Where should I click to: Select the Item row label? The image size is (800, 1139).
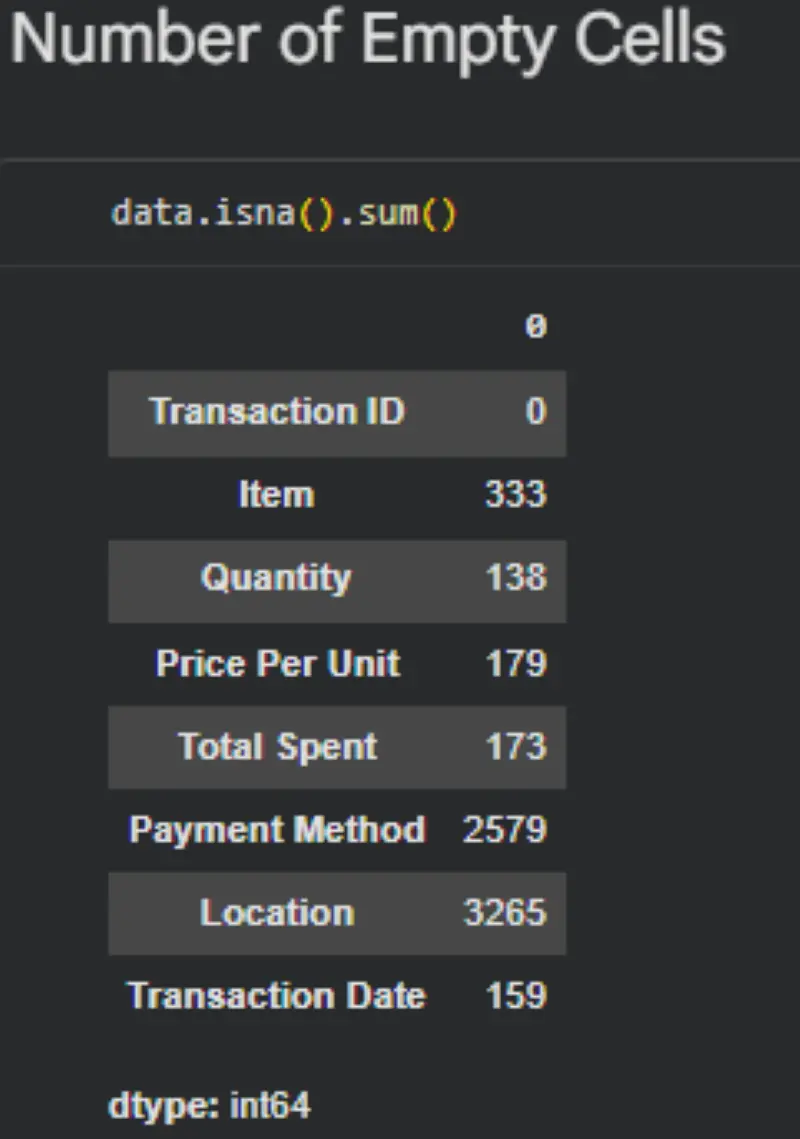coord(276,495)
